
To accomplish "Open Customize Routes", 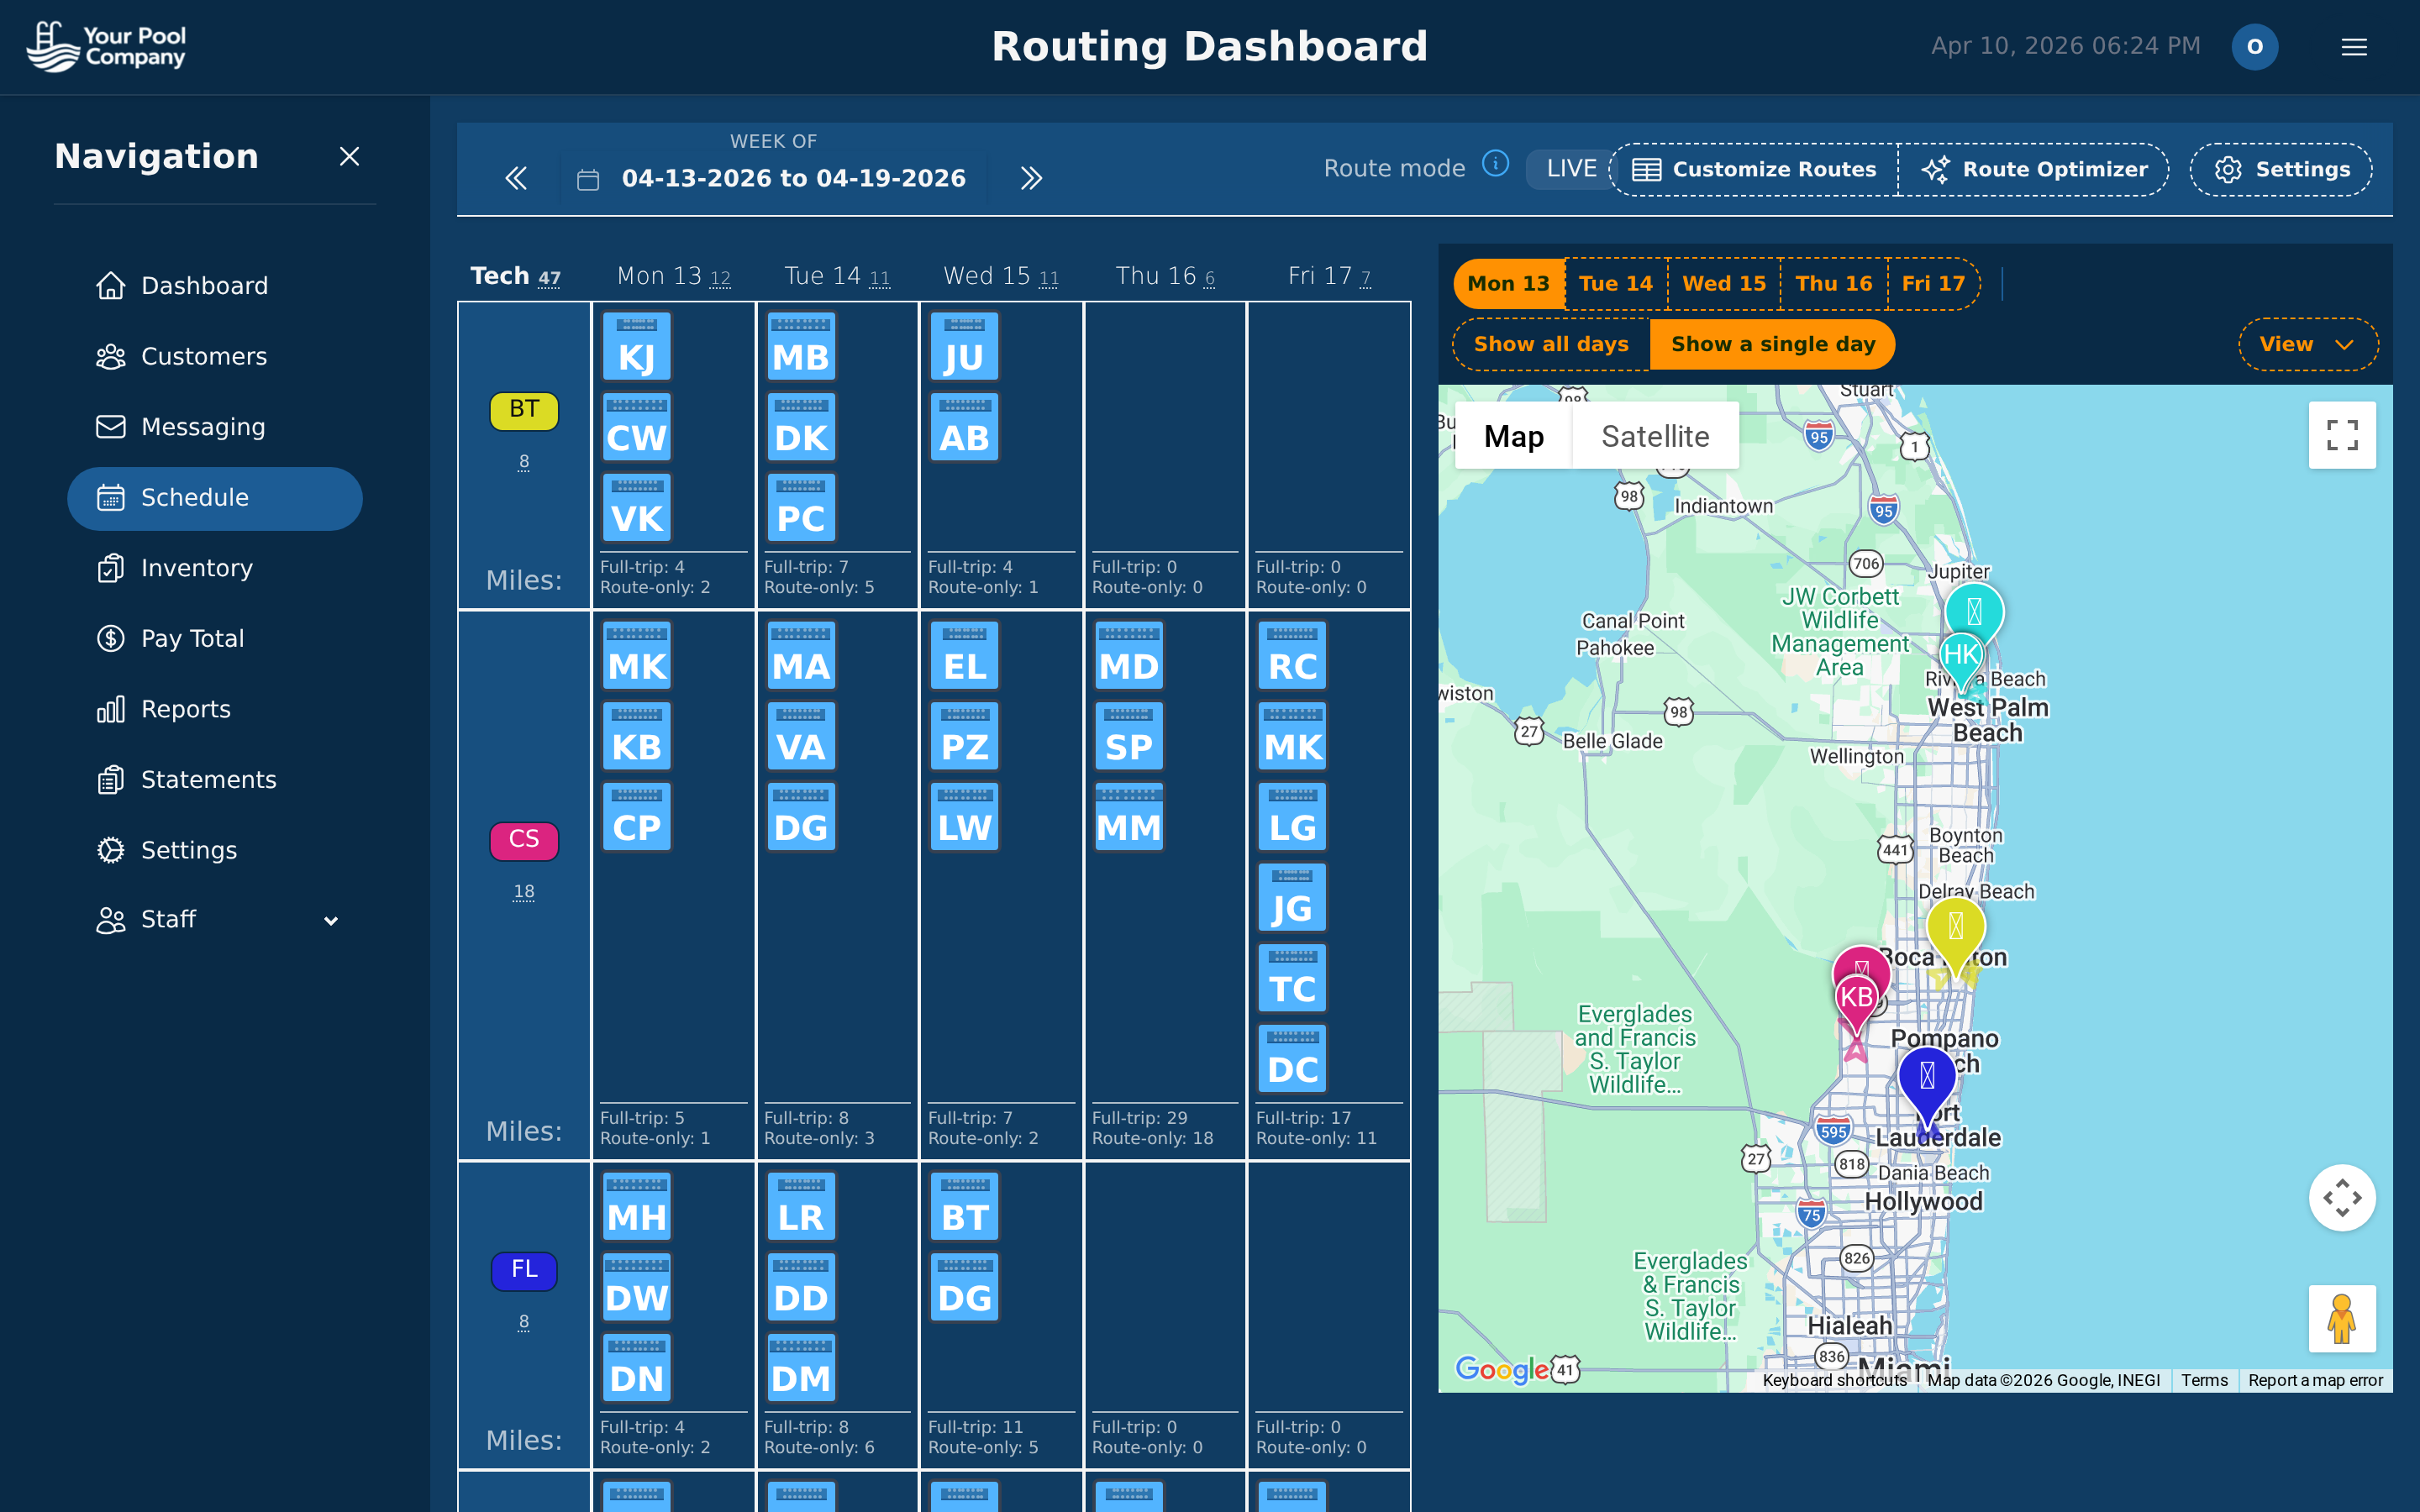I will 1753,169.
